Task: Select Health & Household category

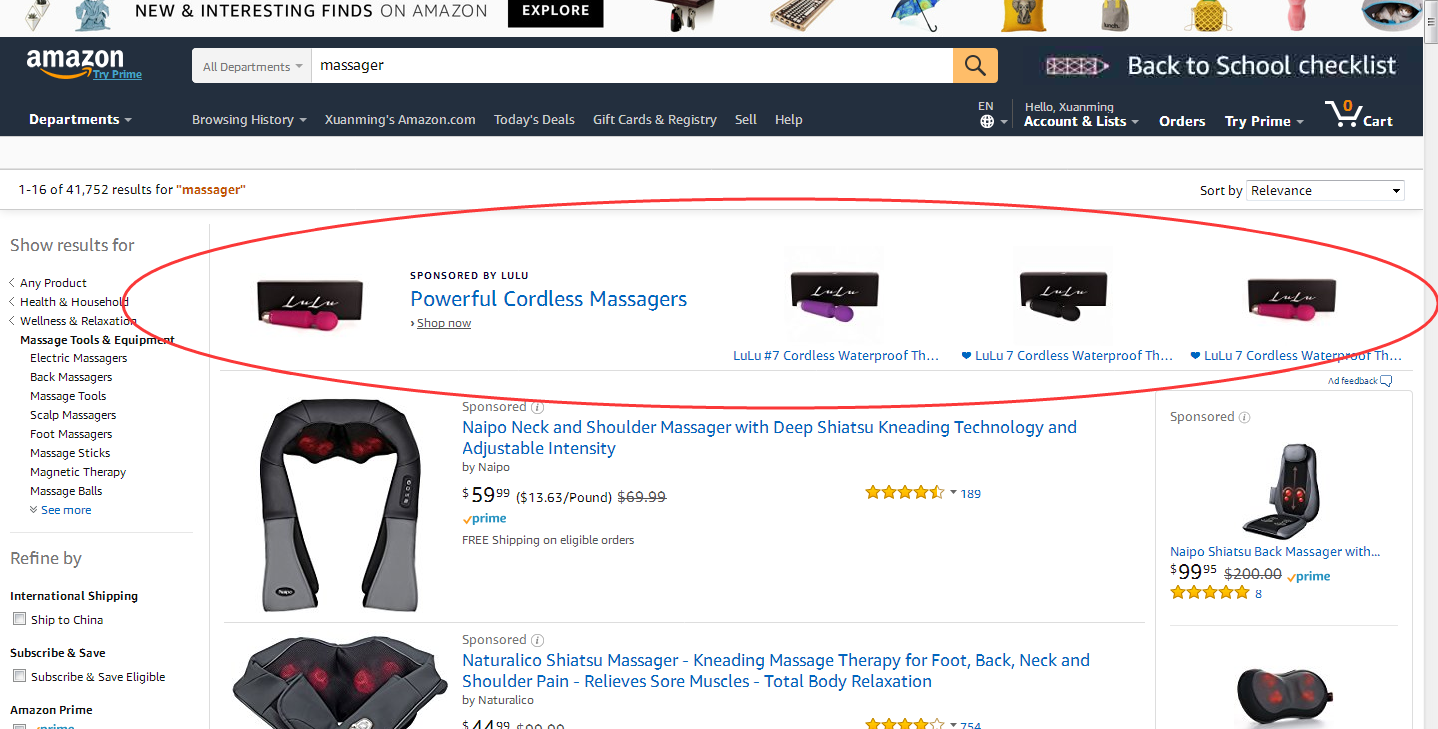Action: coord(74,302)
